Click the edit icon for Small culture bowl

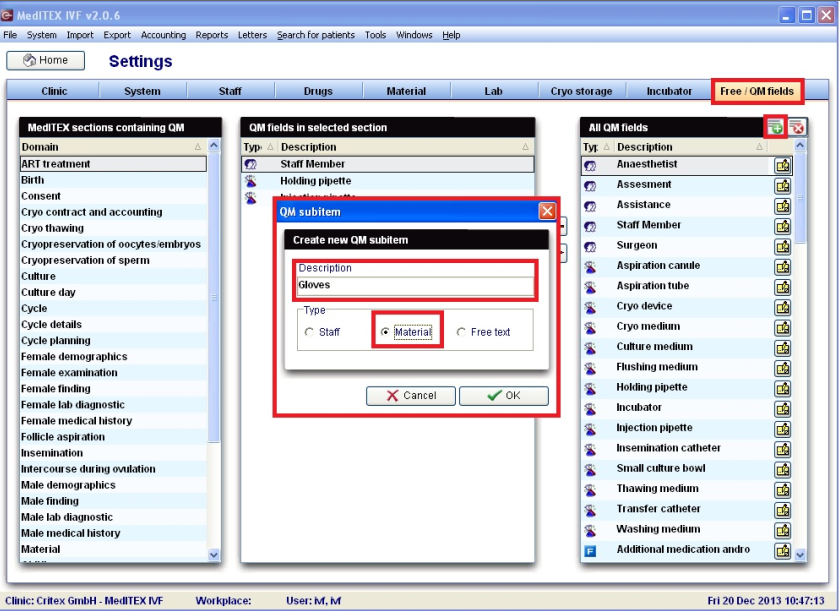click(783, 470)
